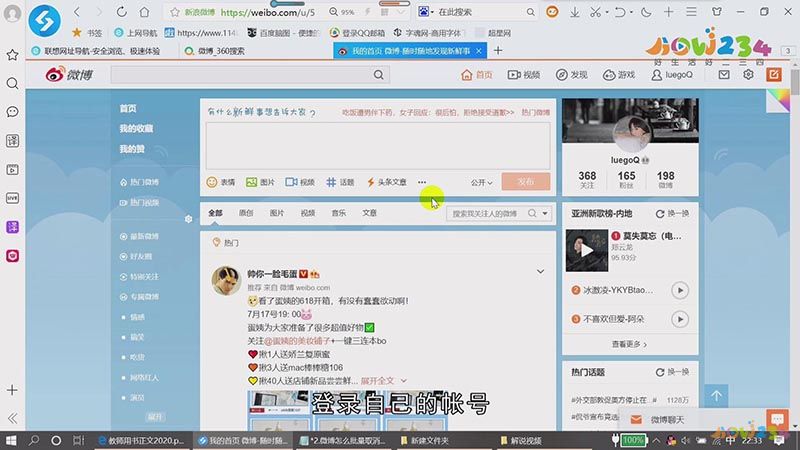The height and width of the screenshot is (450, 800).
Task: Click in the new post text area
Action: (x=378, y=145)
